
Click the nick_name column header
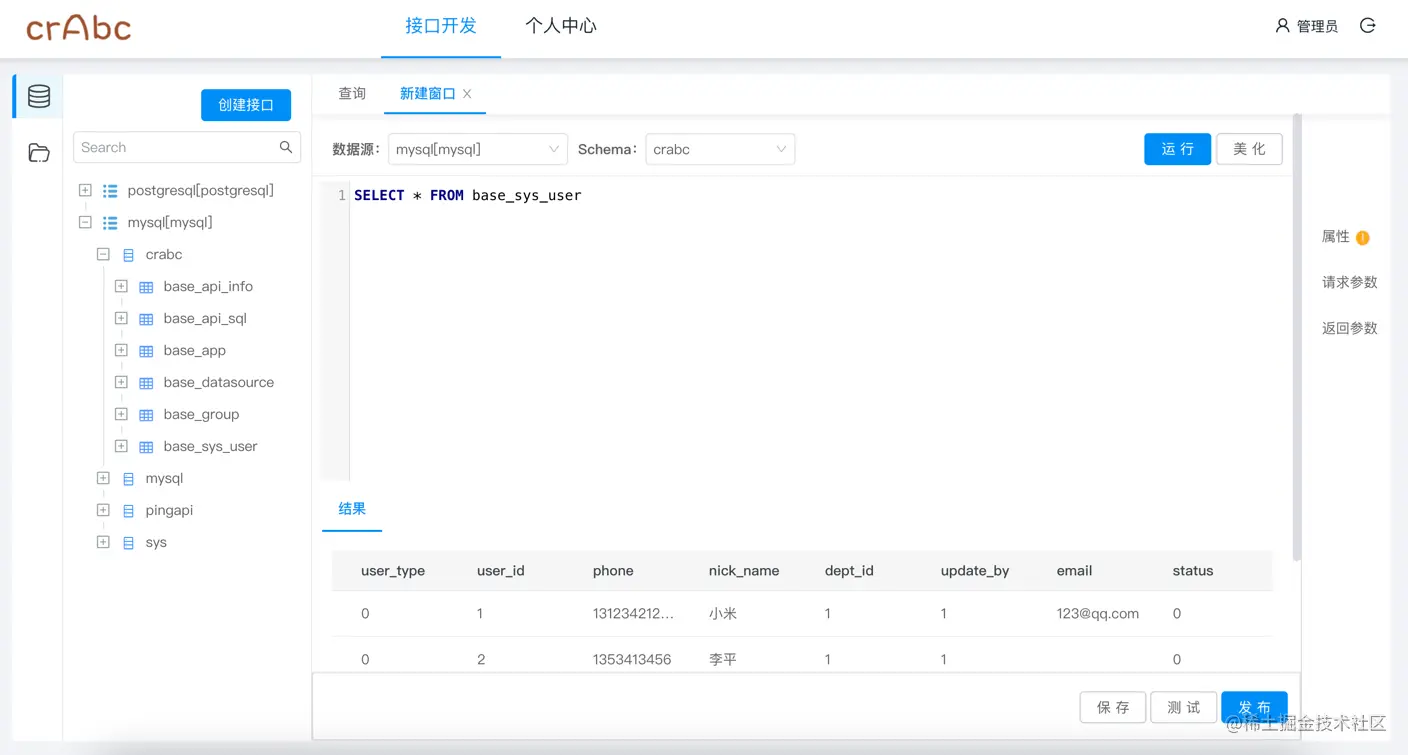pyautogui.click(x=744, y=571)
